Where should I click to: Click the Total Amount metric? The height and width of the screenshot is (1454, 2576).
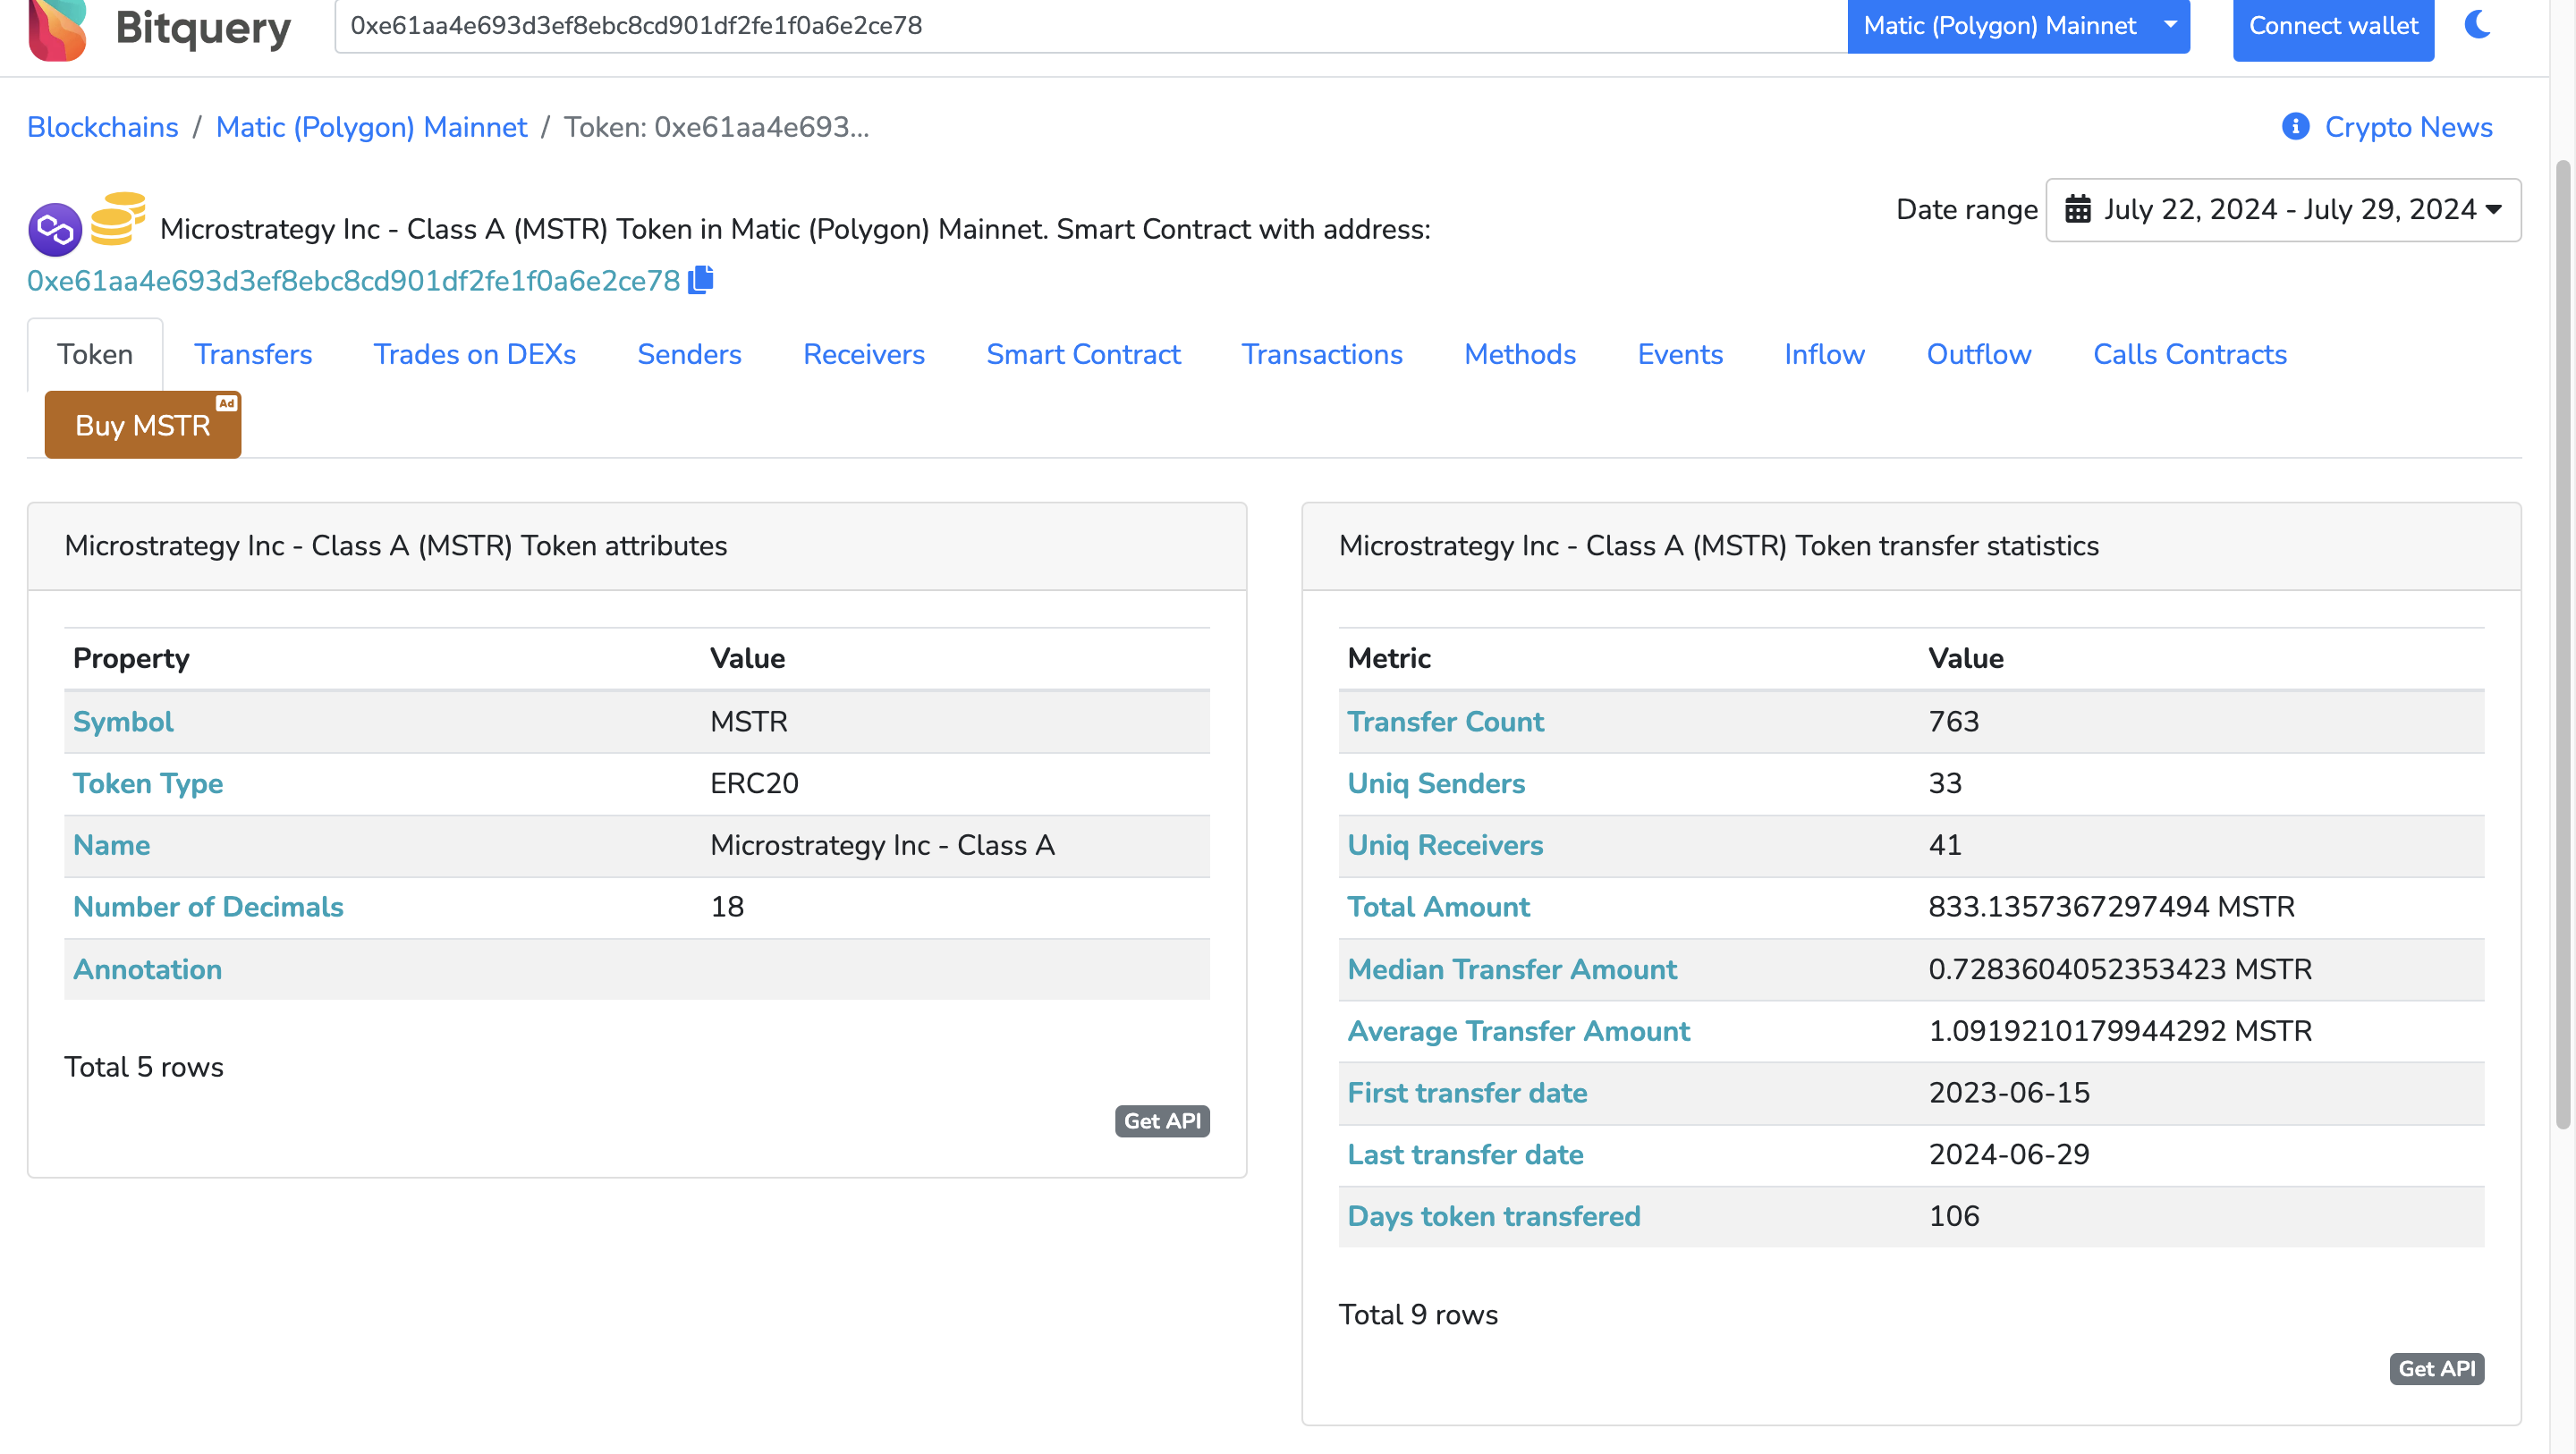pos(1438,907)
